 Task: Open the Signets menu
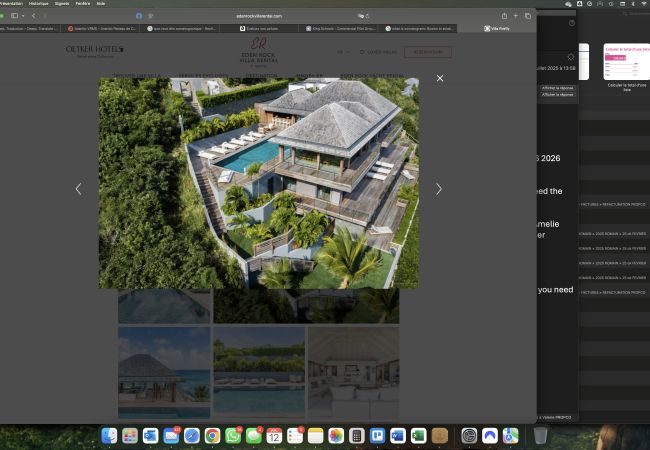point(68,3)
